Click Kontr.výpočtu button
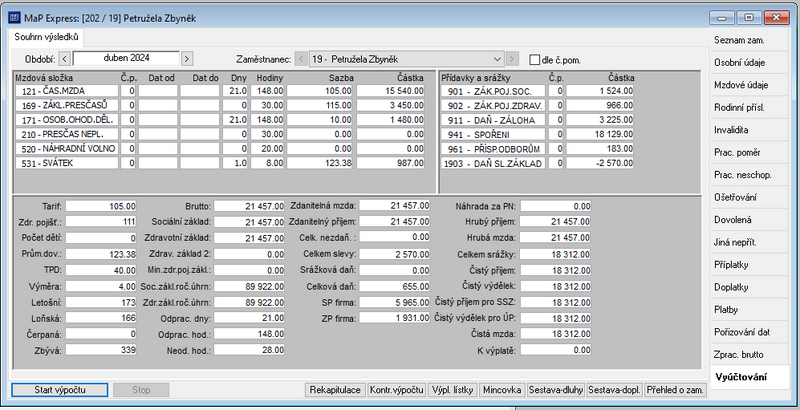 click(396, 390)
